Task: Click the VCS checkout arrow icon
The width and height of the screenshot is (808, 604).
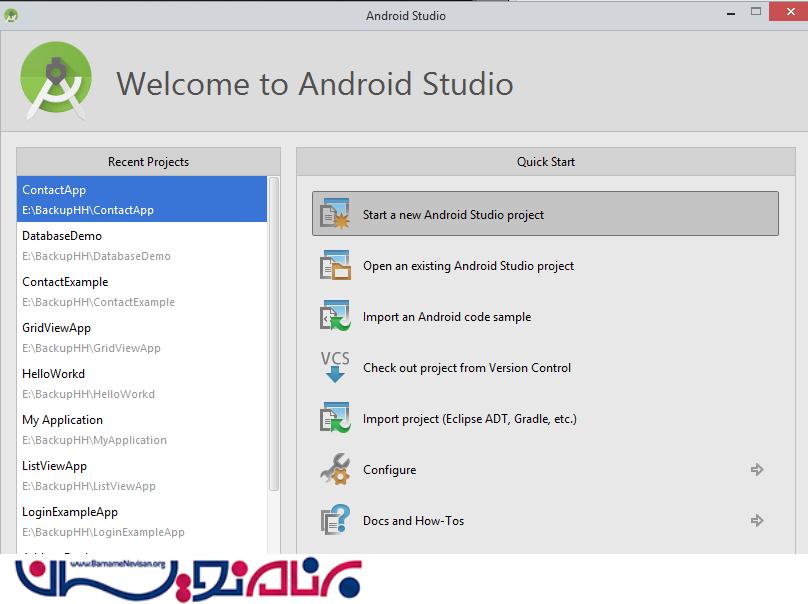Action: coord(334,367)
